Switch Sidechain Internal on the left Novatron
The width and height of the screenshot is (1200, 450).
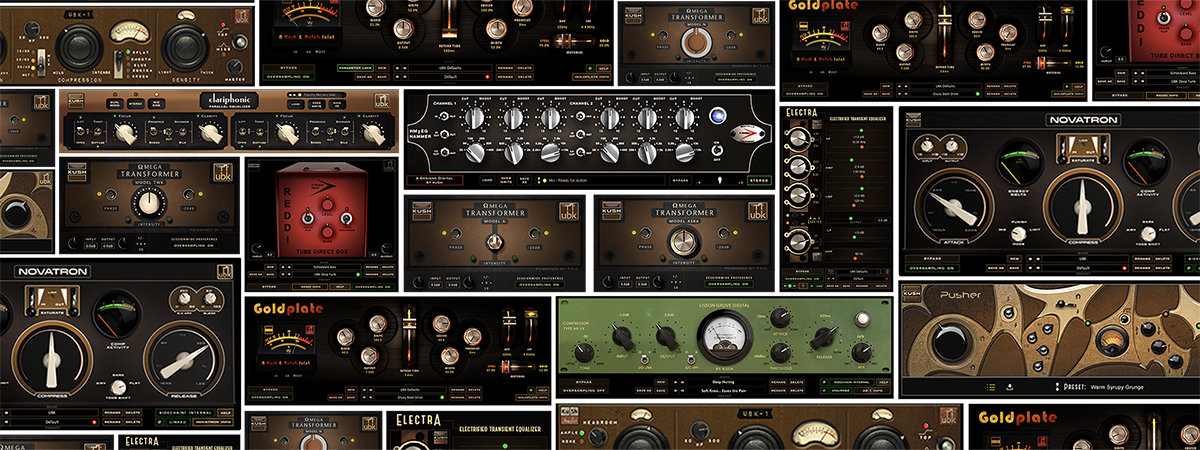point(184,412)
